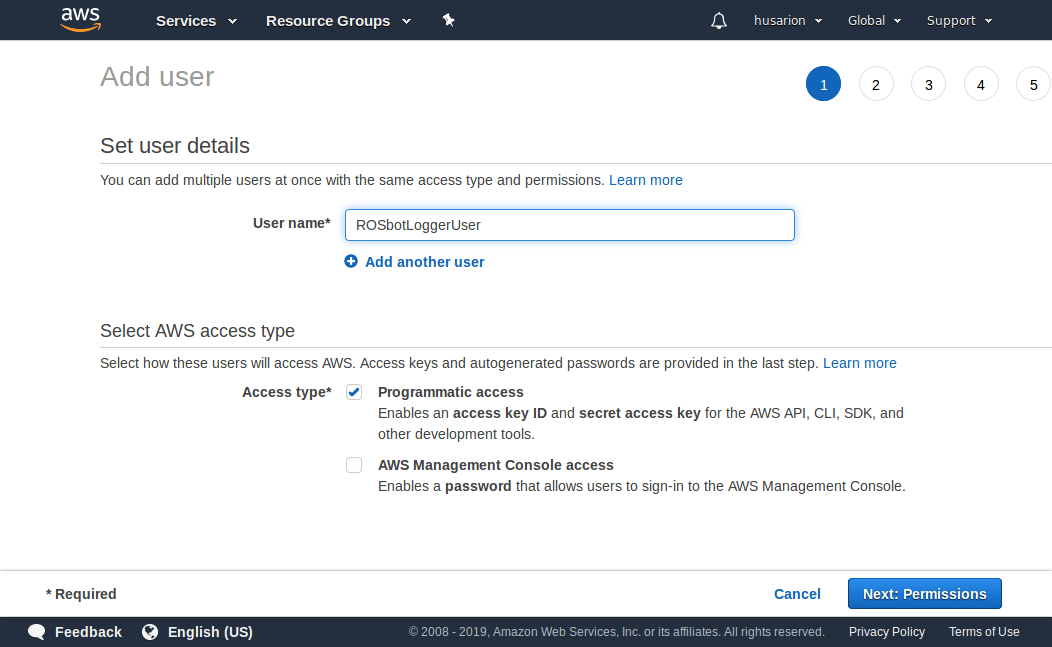Jump to wizard step 3
1052x647 pixels.
(929, 85)
